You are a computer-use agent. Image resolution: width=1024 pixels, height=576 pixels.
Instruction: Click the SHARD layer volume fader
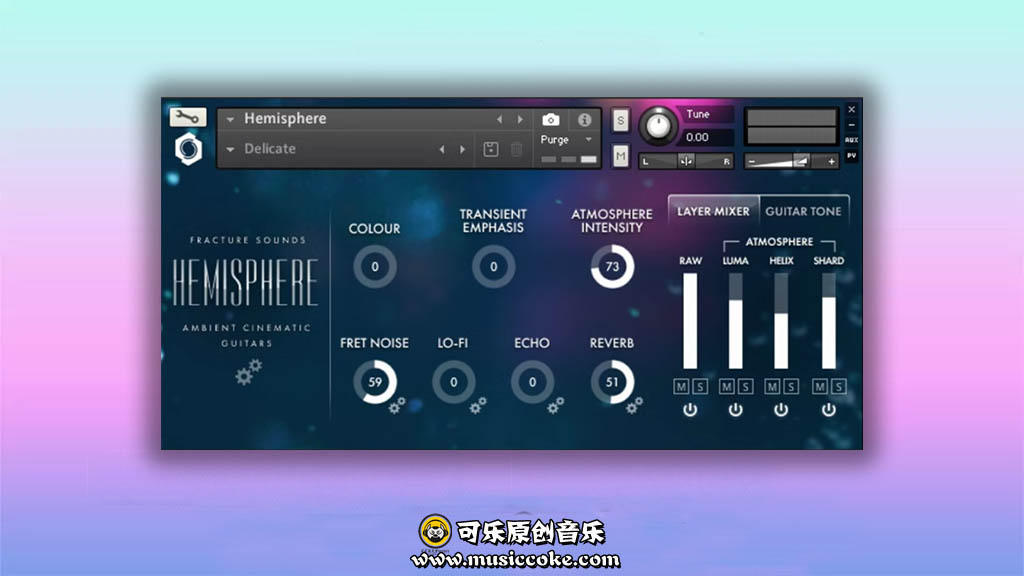829,321
